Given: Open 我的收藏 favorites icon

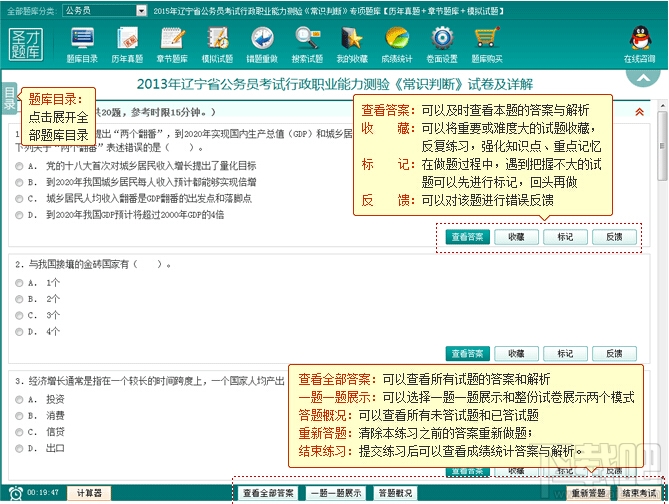Looking at the screenshot, I should pos(352,44).
